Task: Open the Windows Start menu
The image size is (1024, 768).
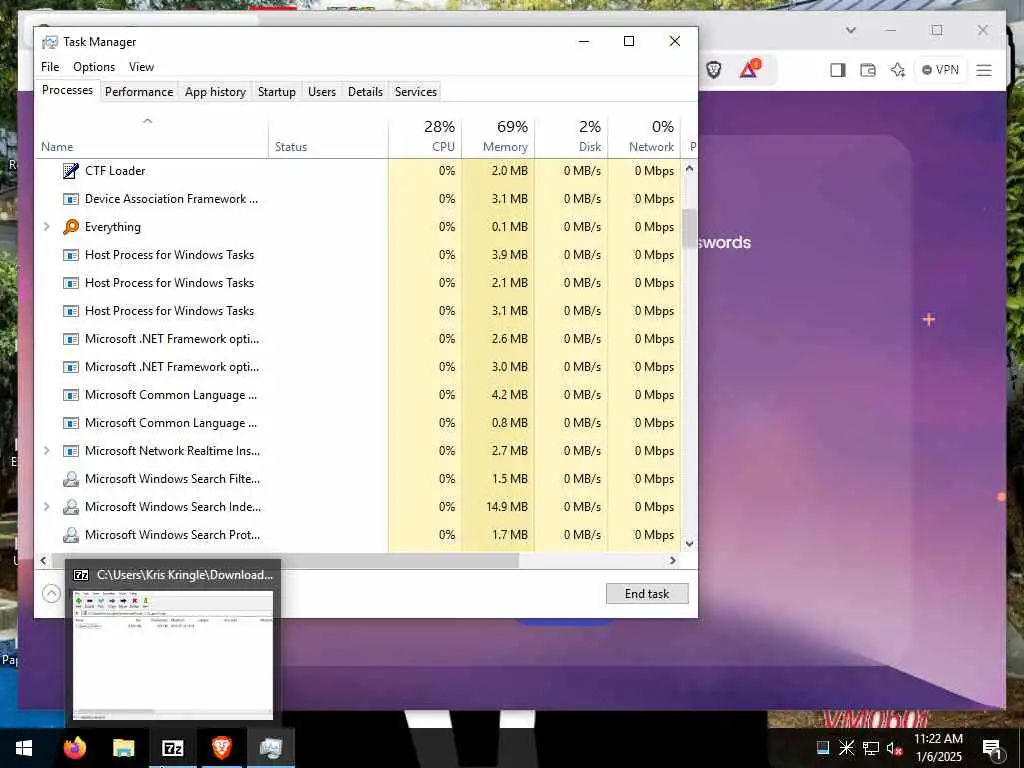Action: pyautogui.click(x=24, y=748)
